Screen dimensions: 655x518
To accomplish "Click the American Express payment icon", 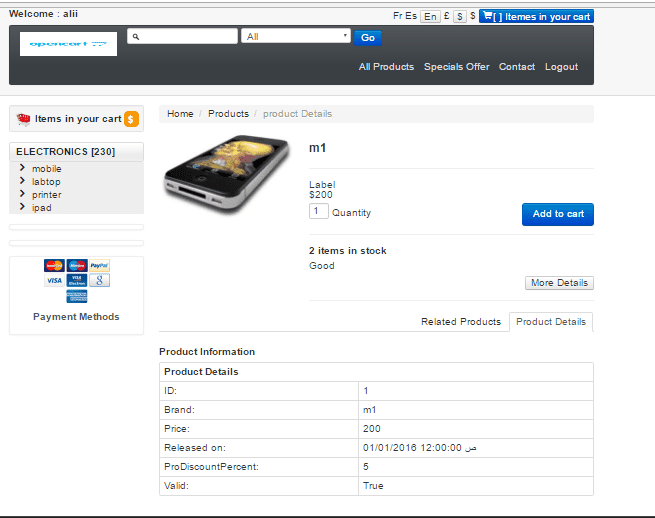I will pos(77,296).
